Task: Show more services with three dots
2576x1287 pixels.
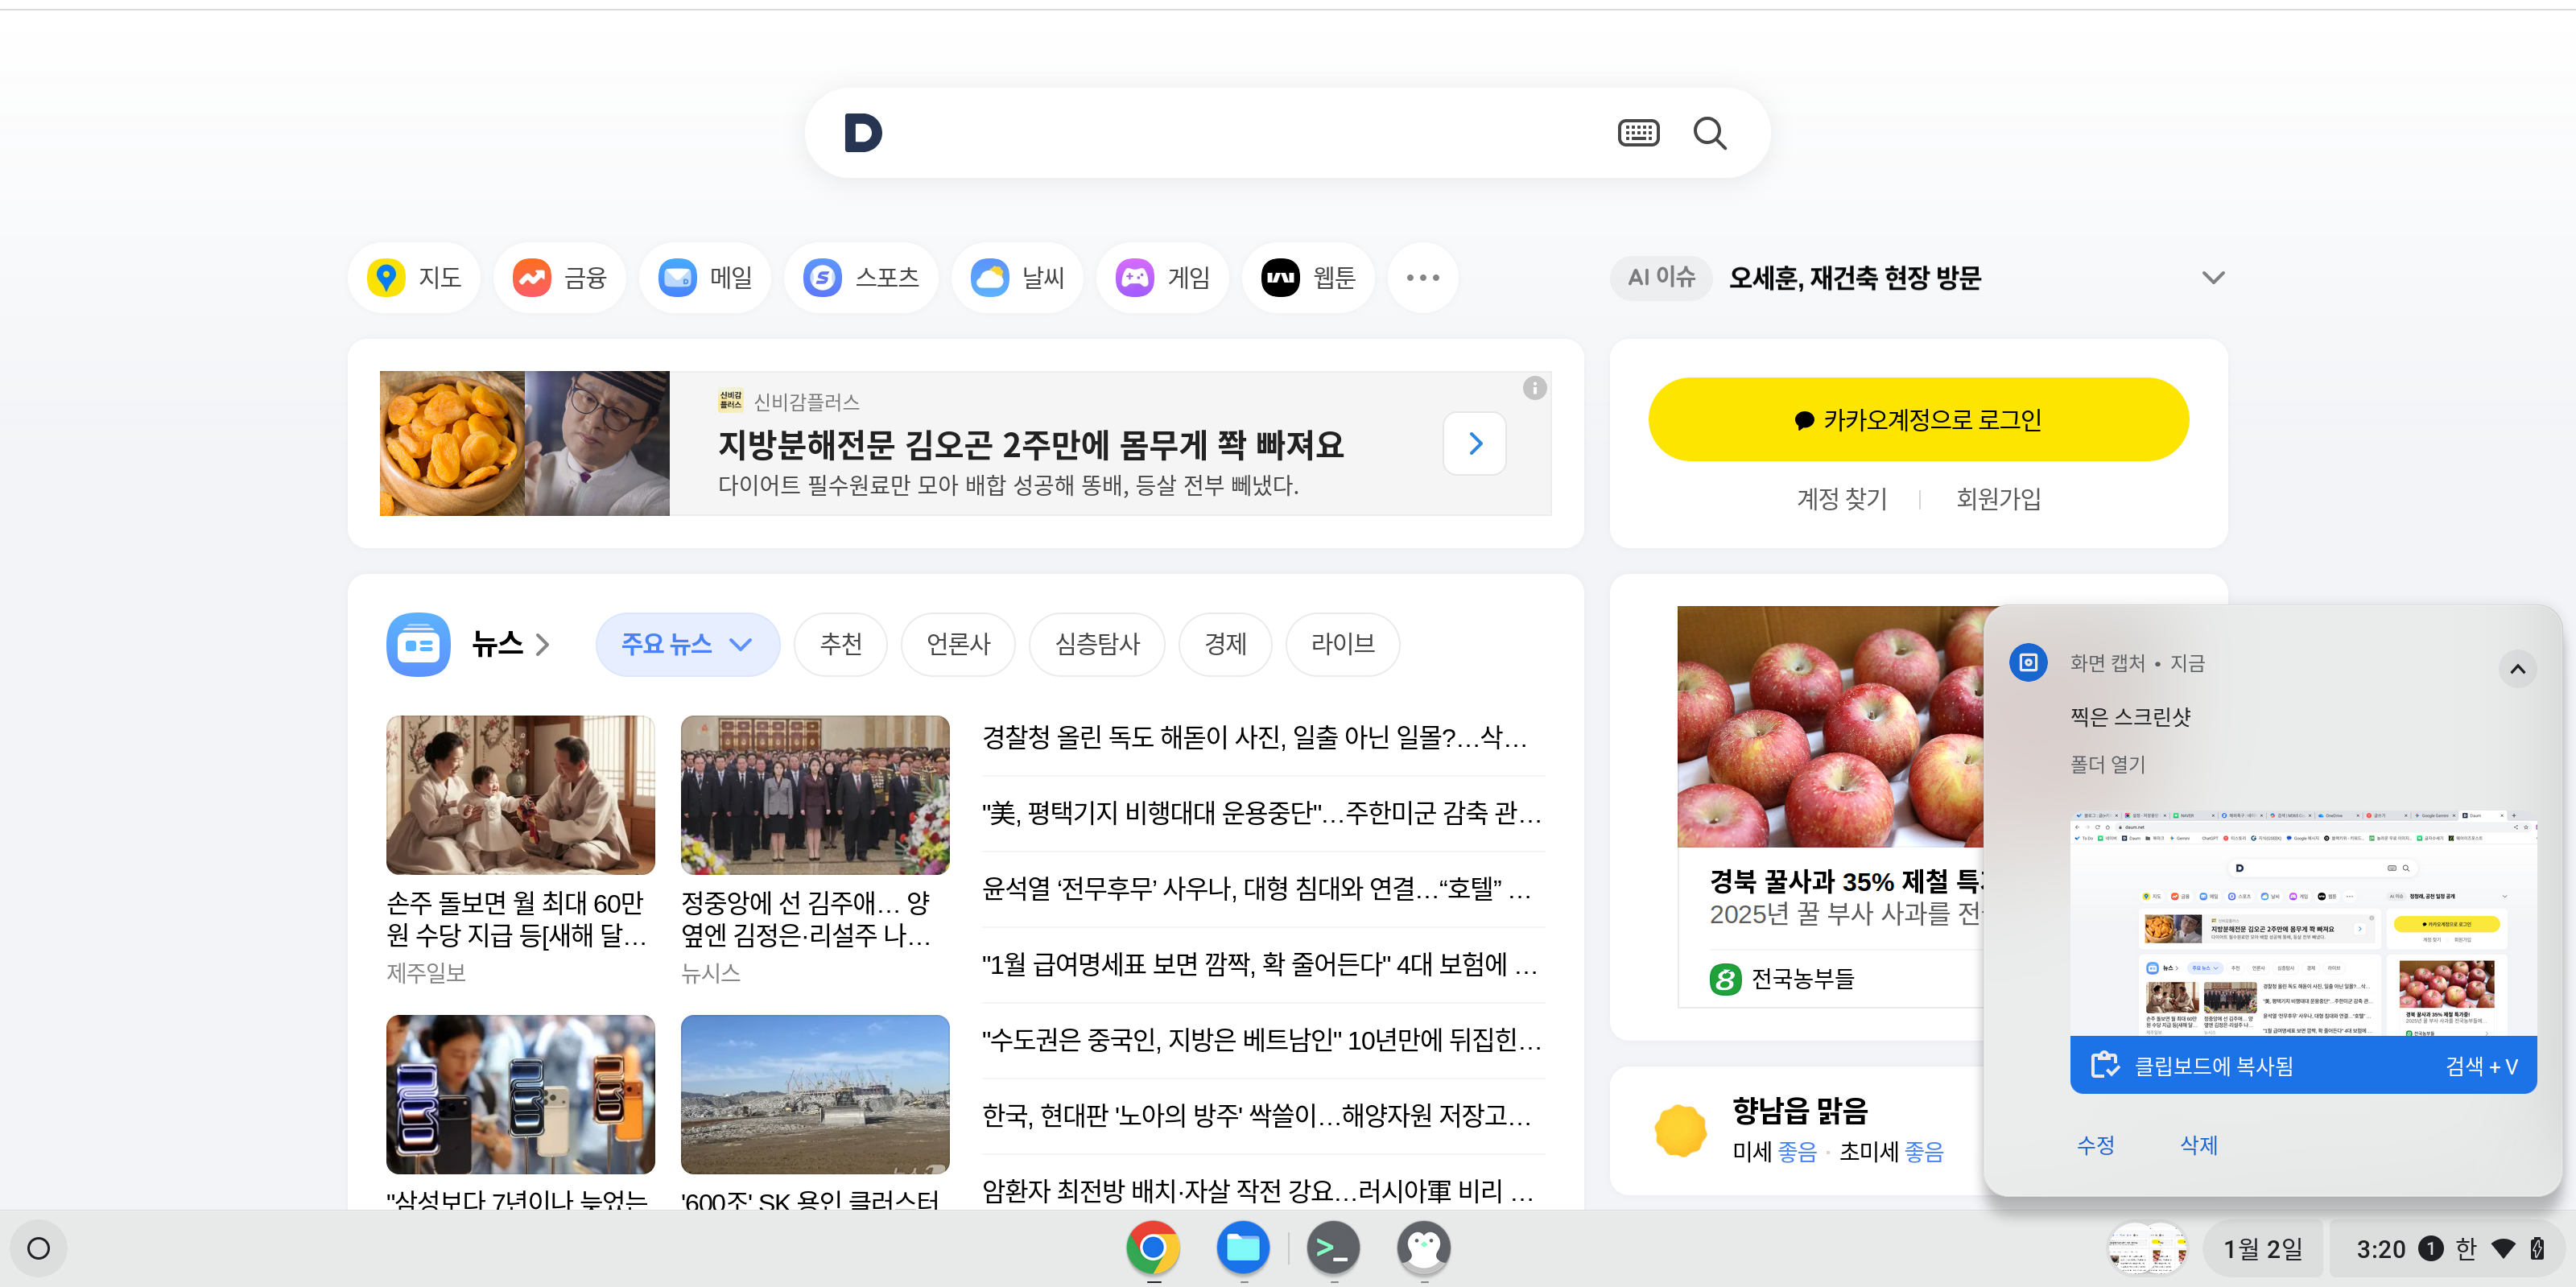Action: pos(1422,277)
